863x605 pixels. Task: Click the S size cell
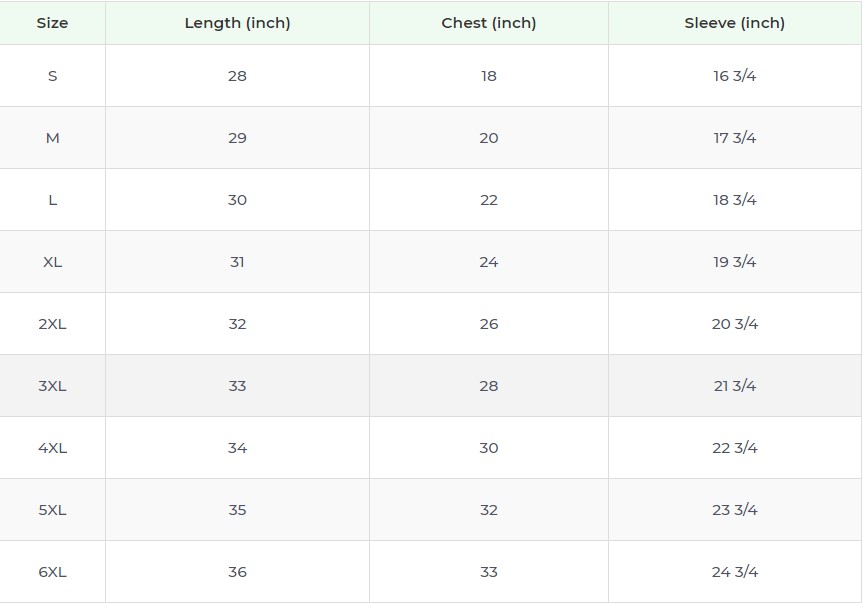pyautogui.click(x=52, y=76)
